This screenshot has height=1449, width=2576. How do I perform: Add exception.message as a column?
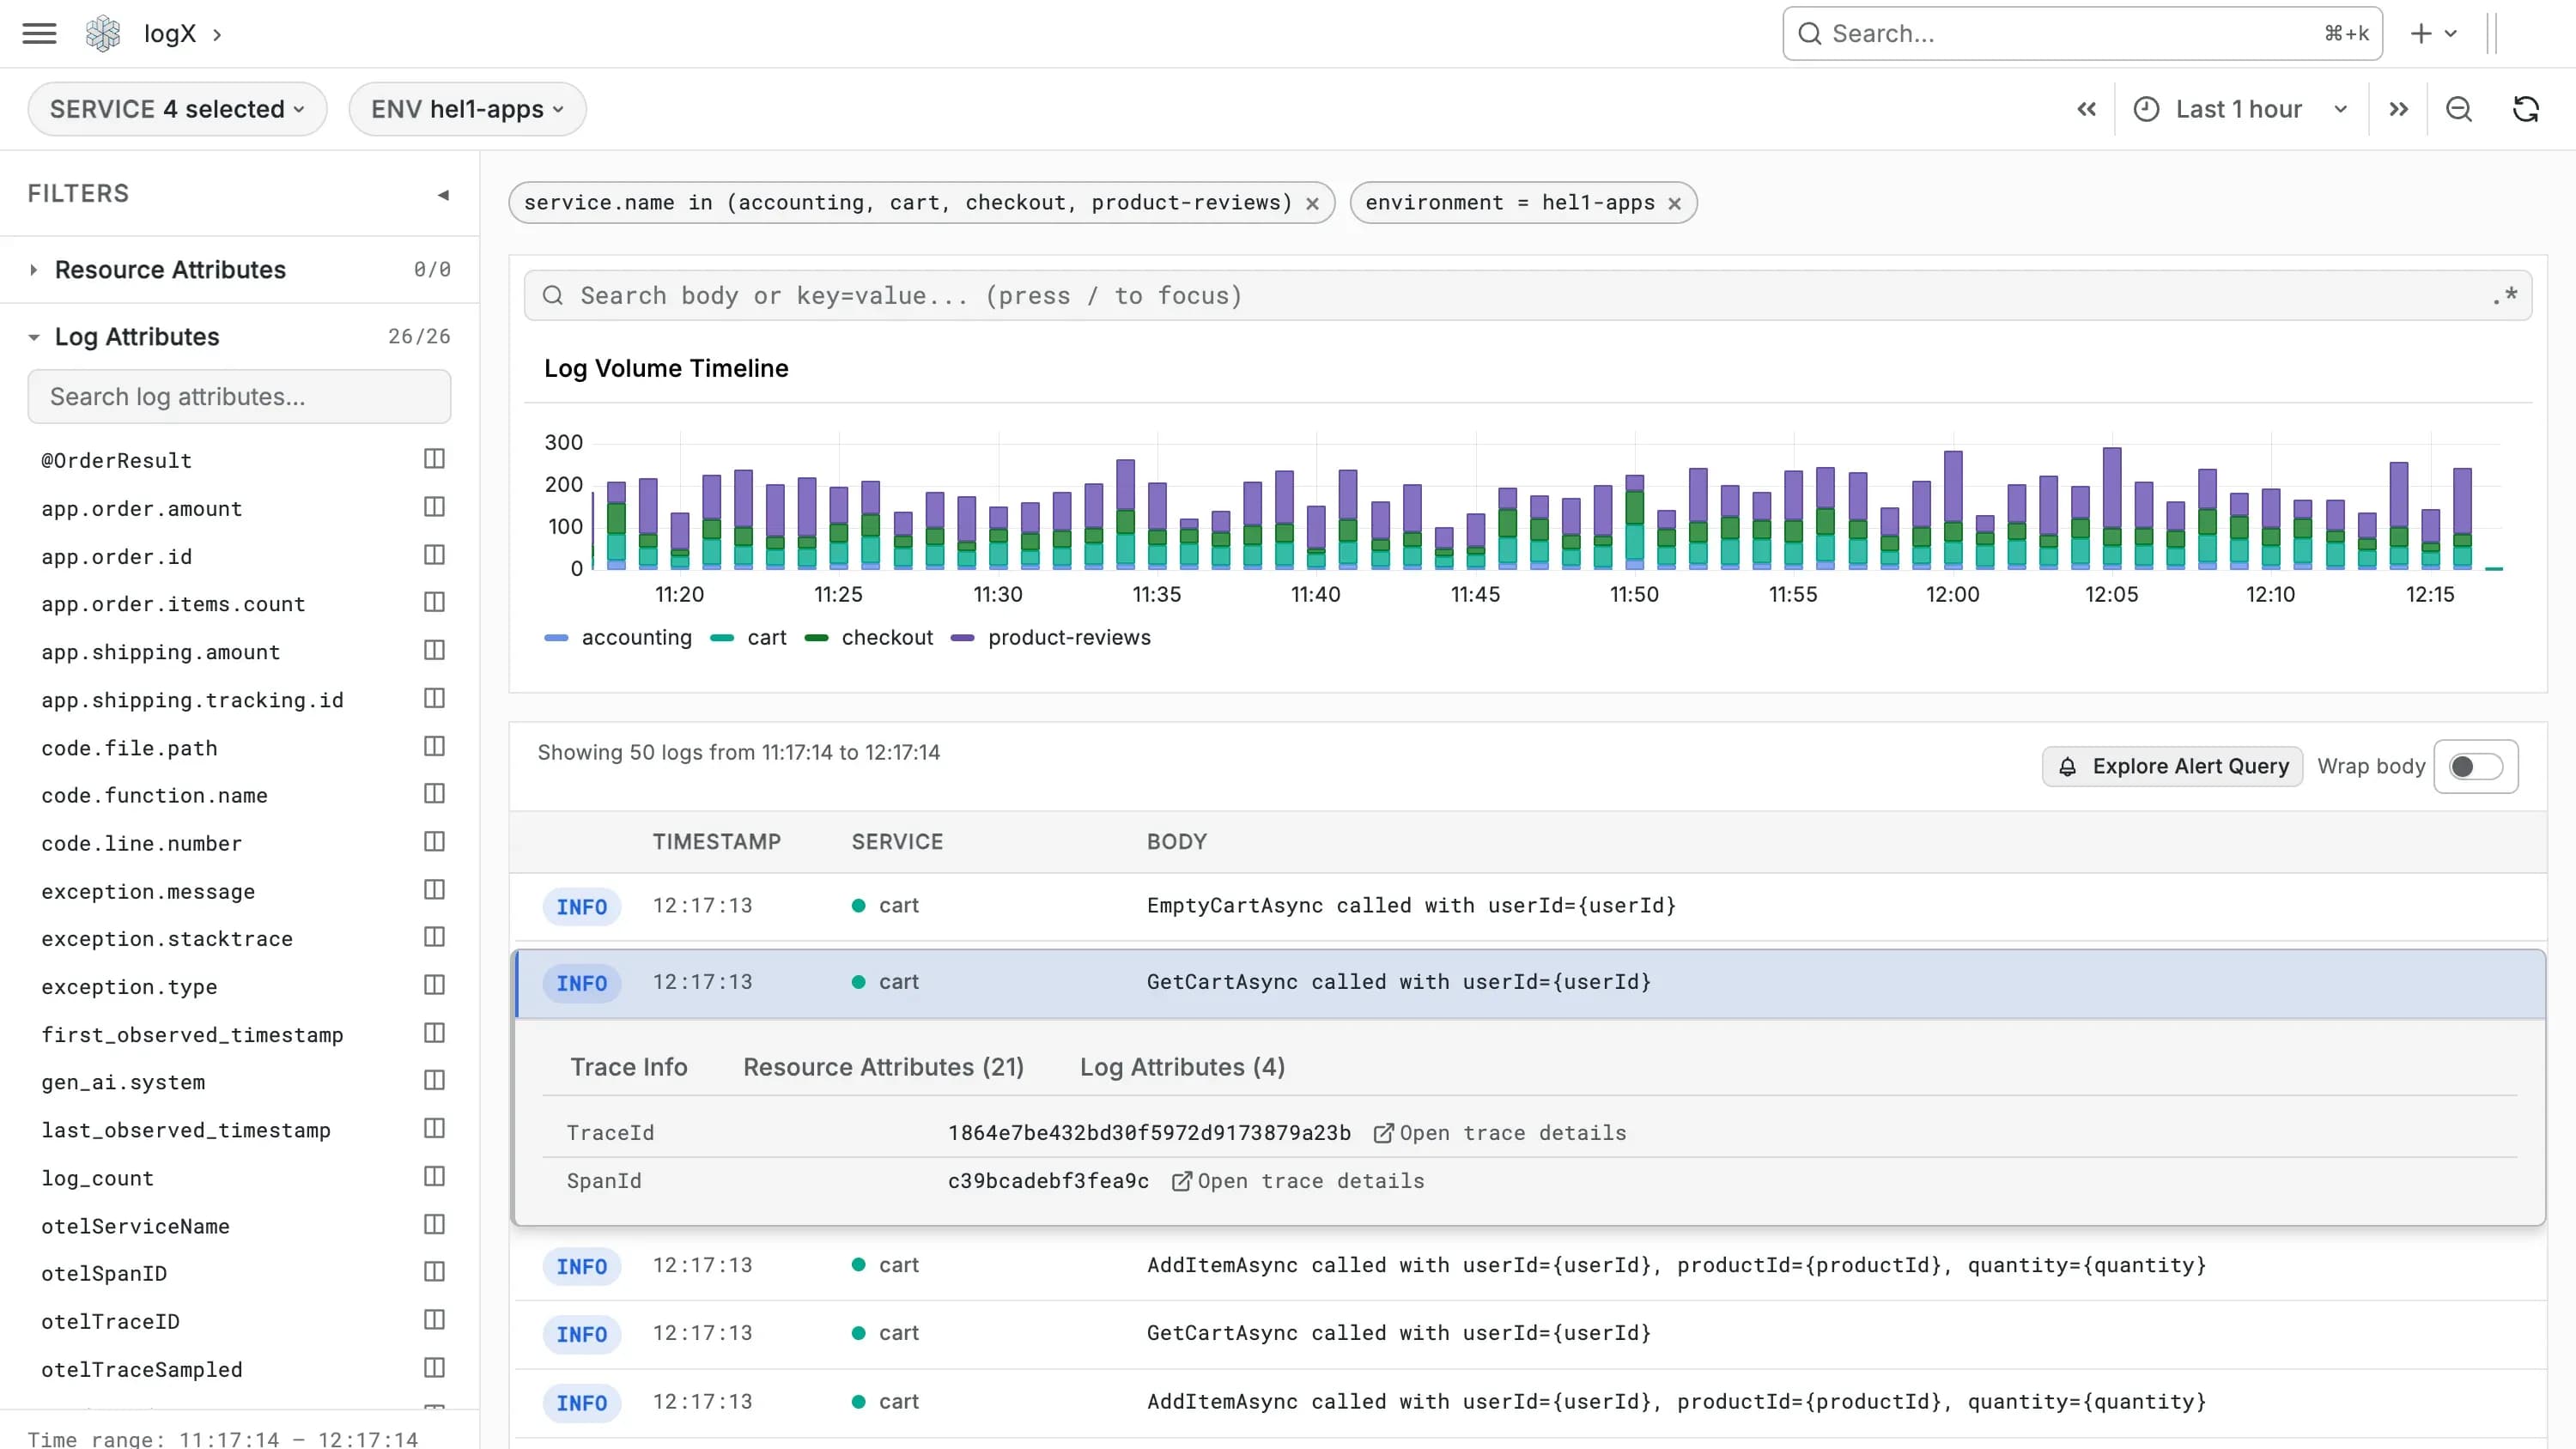[x=434, y=890]
